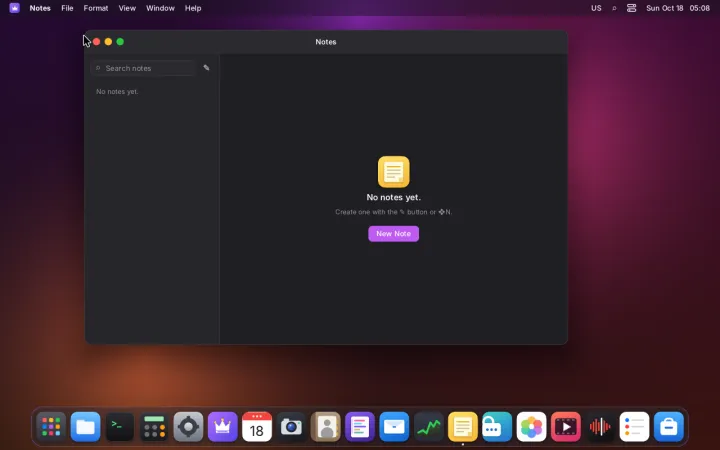Image resolution: width=720 pixels, height=450 pixels.
Task: Open the Calendar icon showing 18
Action: (x=257, y=427)
